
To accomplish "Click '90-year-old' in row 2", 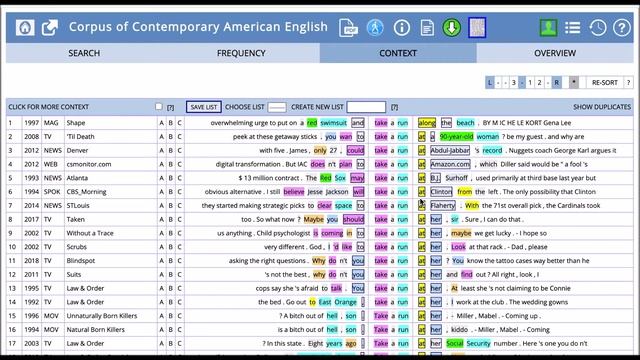I will [x=456, y=136].
